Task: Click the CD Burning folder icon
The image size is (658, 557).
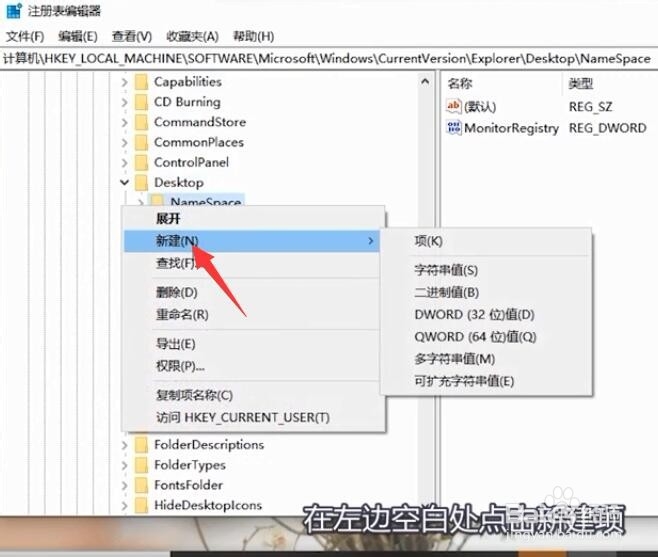Action: [141, 102]
